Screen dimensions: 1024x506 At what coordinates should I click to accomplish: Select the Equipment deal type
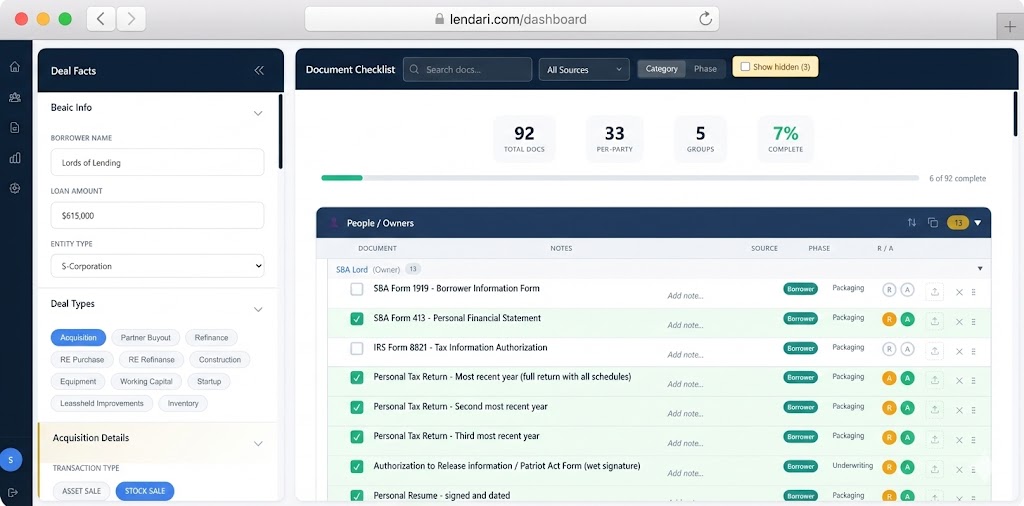pos(78,381)
